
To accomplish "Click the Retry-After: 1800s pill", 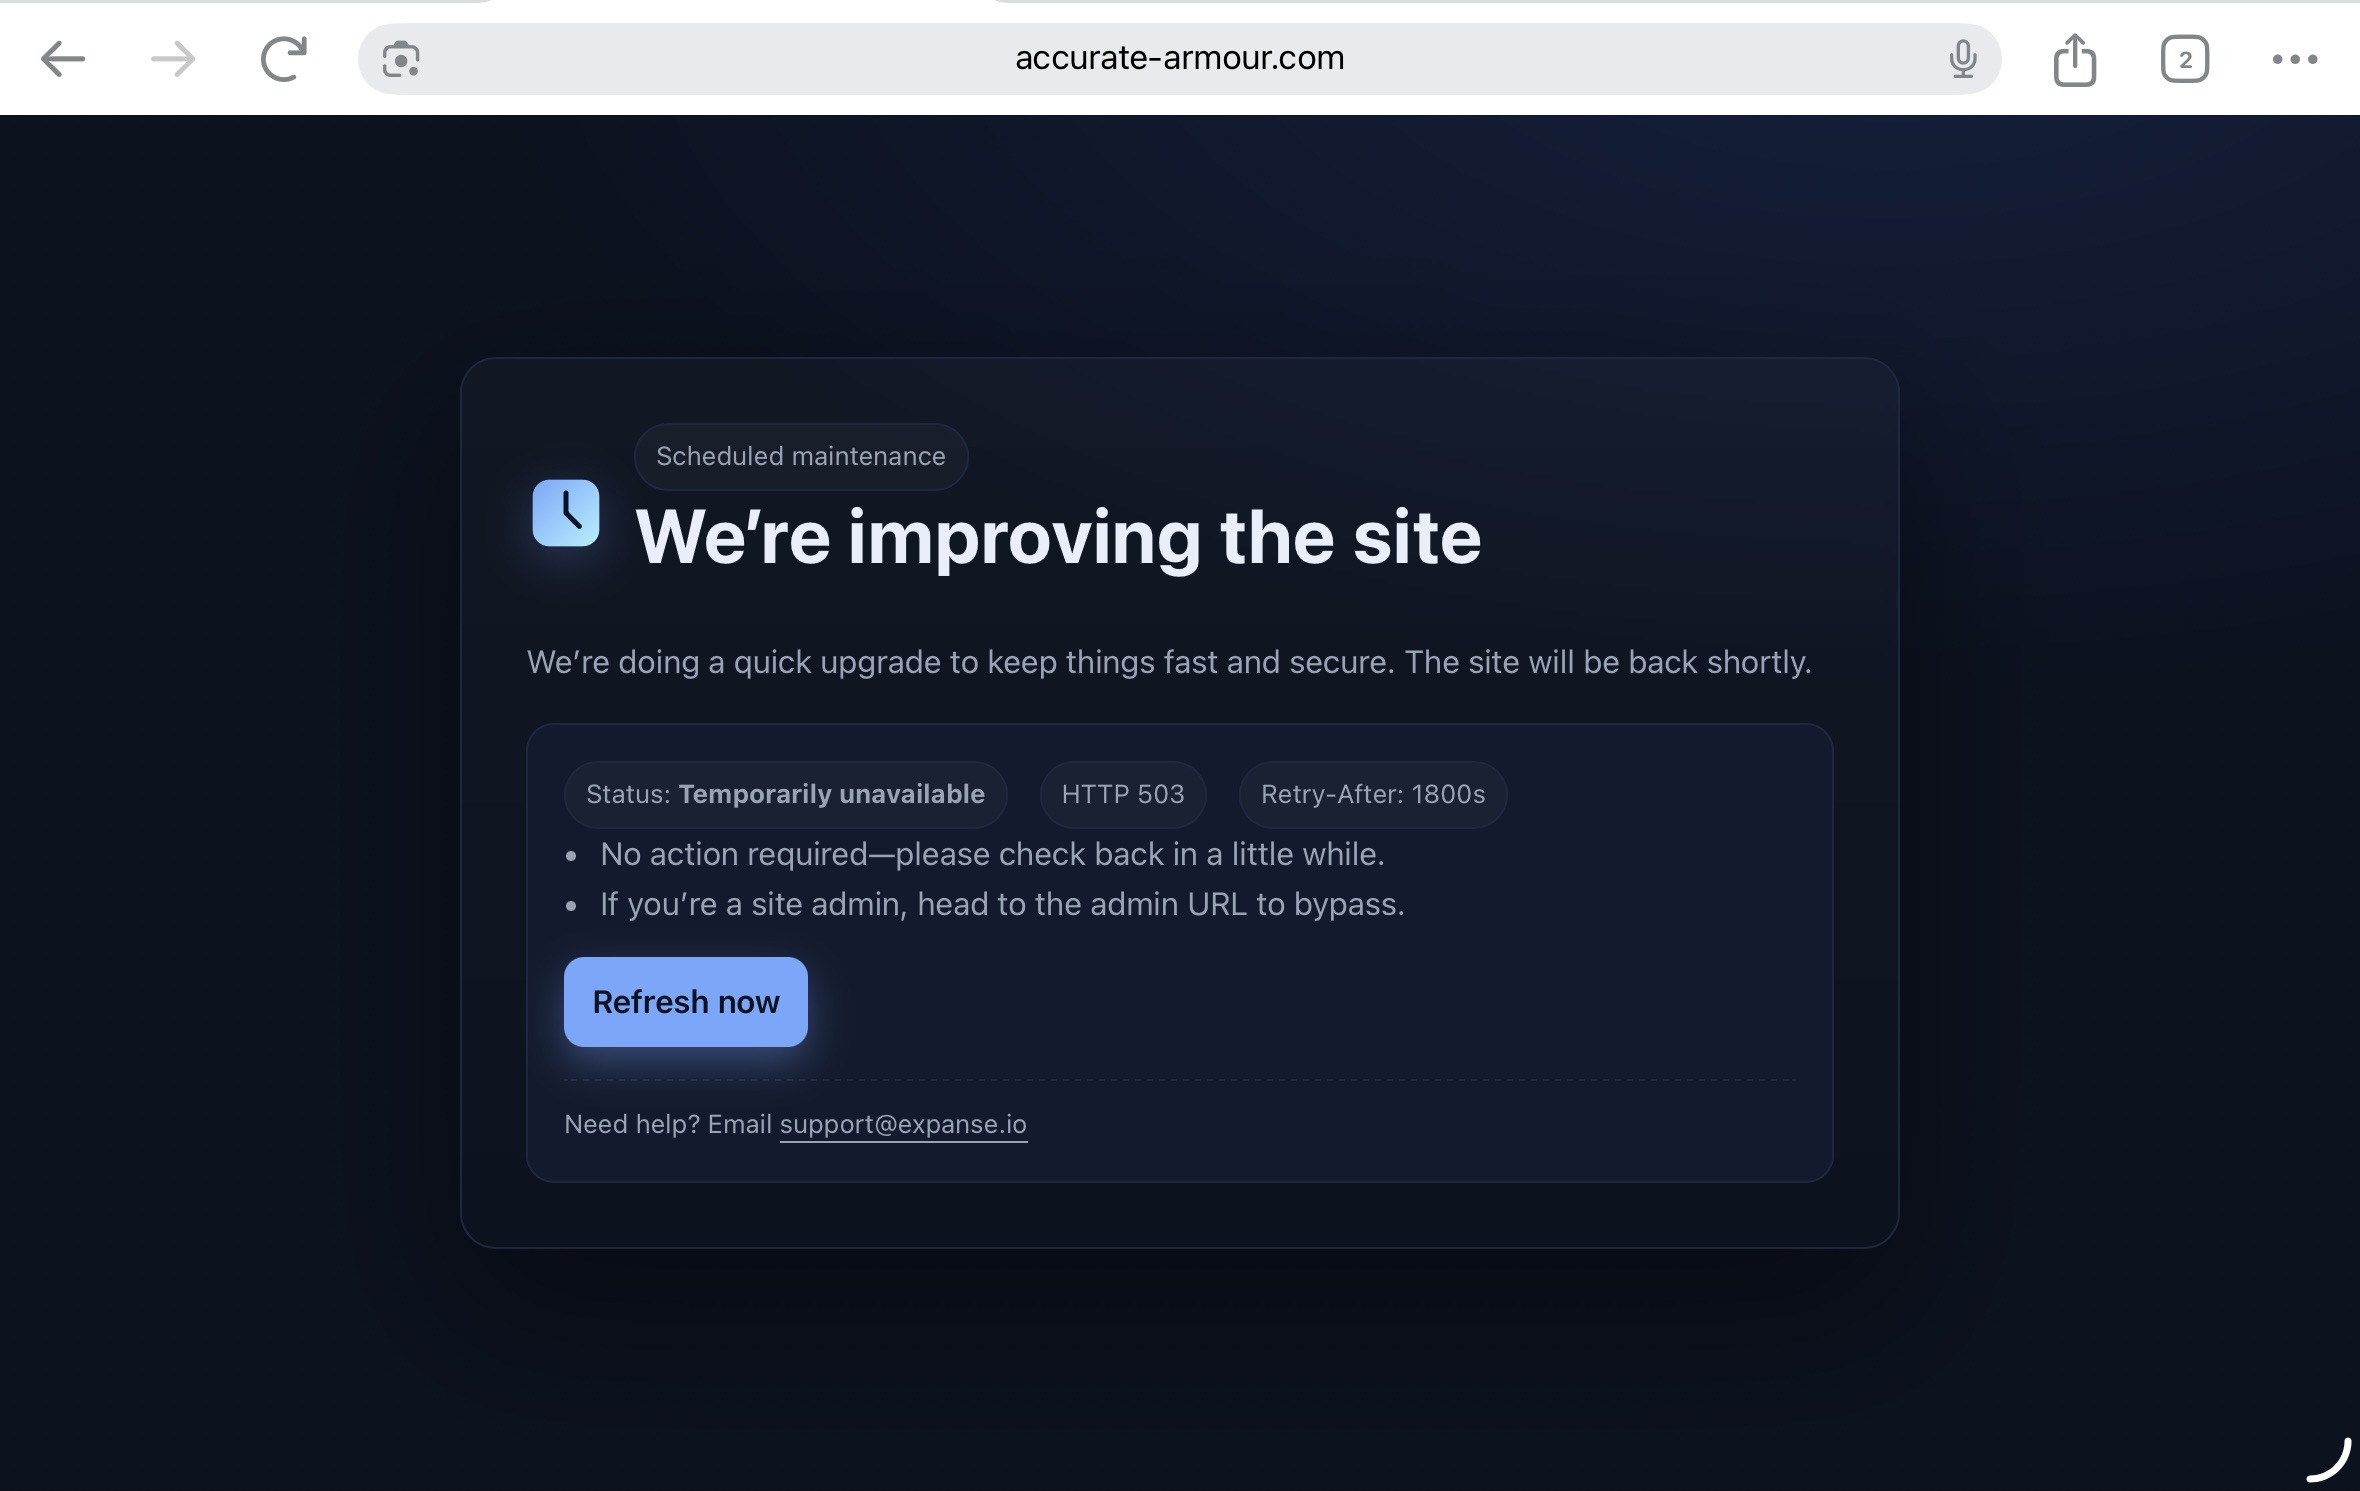I will [1373, 794].
